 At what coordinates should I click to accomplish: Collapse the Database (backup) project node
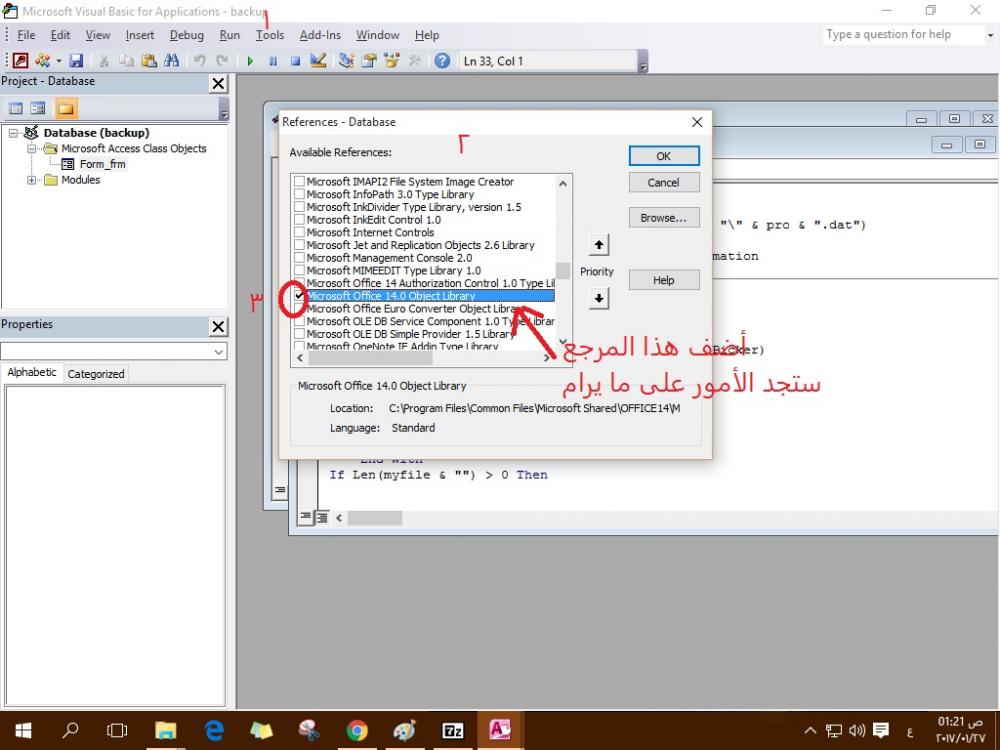(13, 133)
